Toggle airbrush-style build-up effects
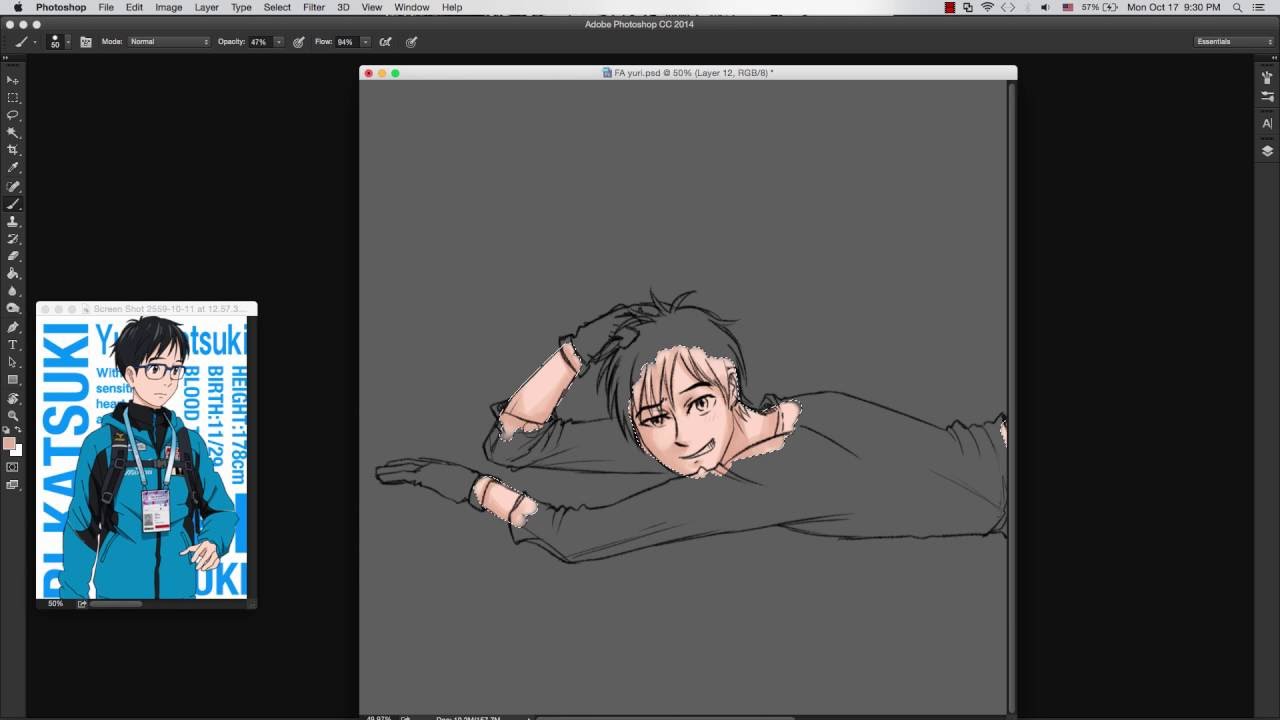 385,42
